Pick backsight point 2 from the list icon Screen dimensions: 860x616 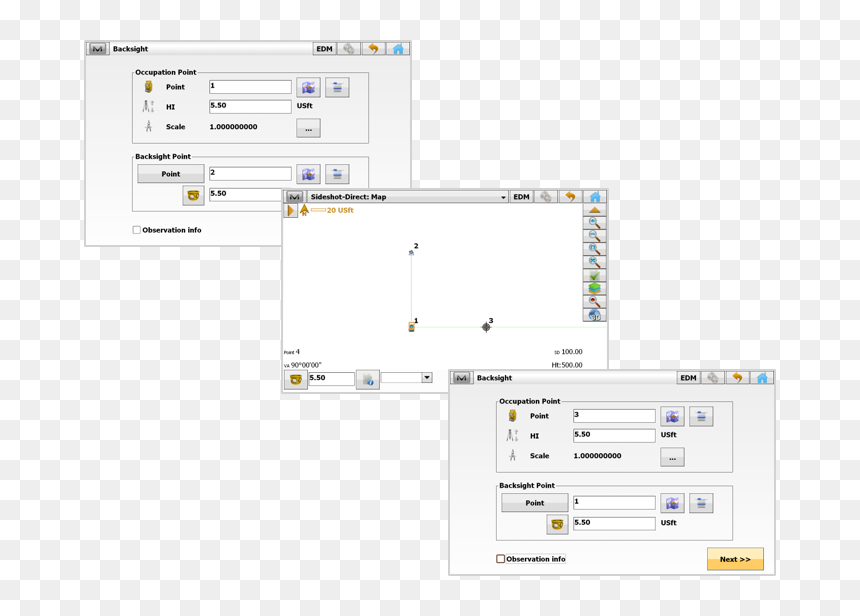coord(337,174)
